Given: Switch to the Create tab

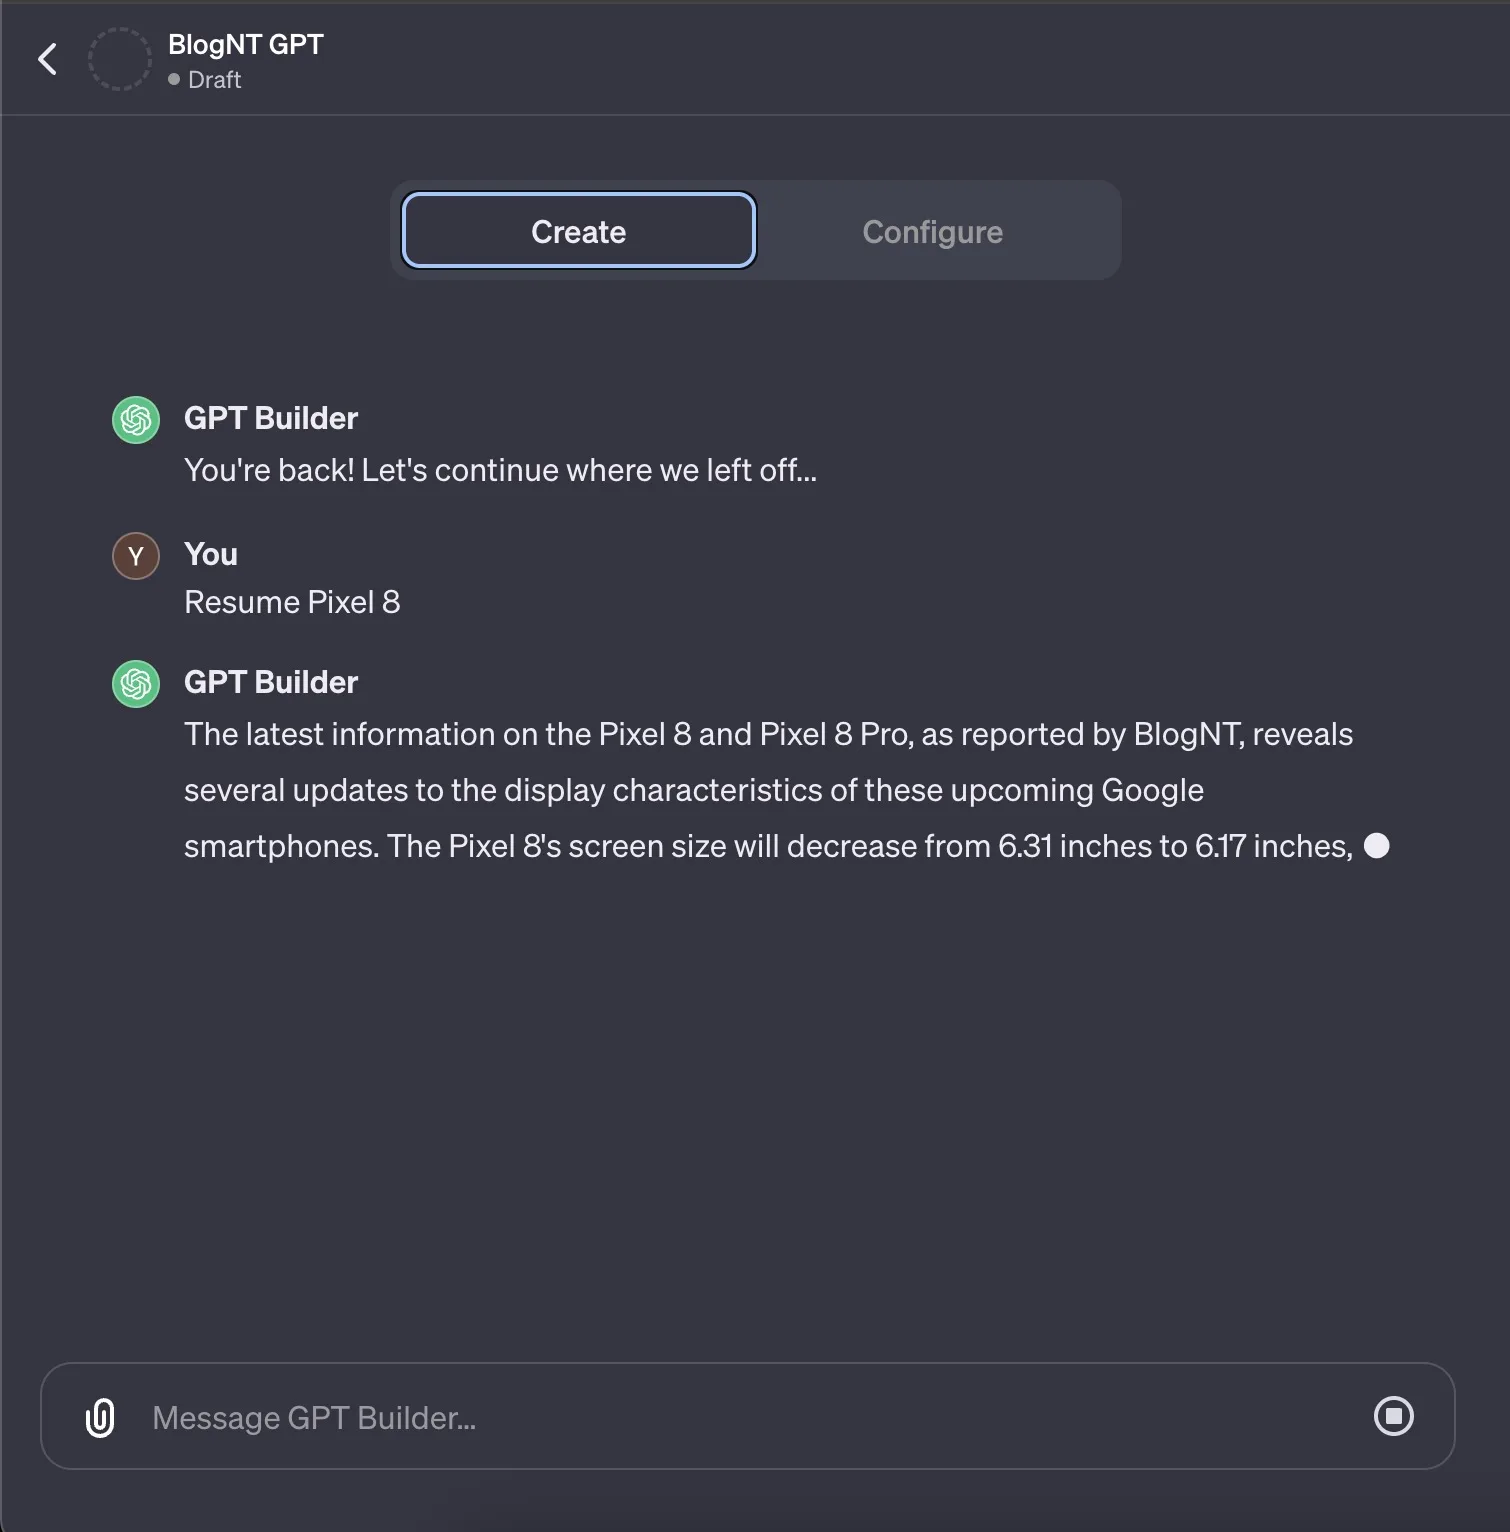Looking at the screenshot, I should click(578, 231).
